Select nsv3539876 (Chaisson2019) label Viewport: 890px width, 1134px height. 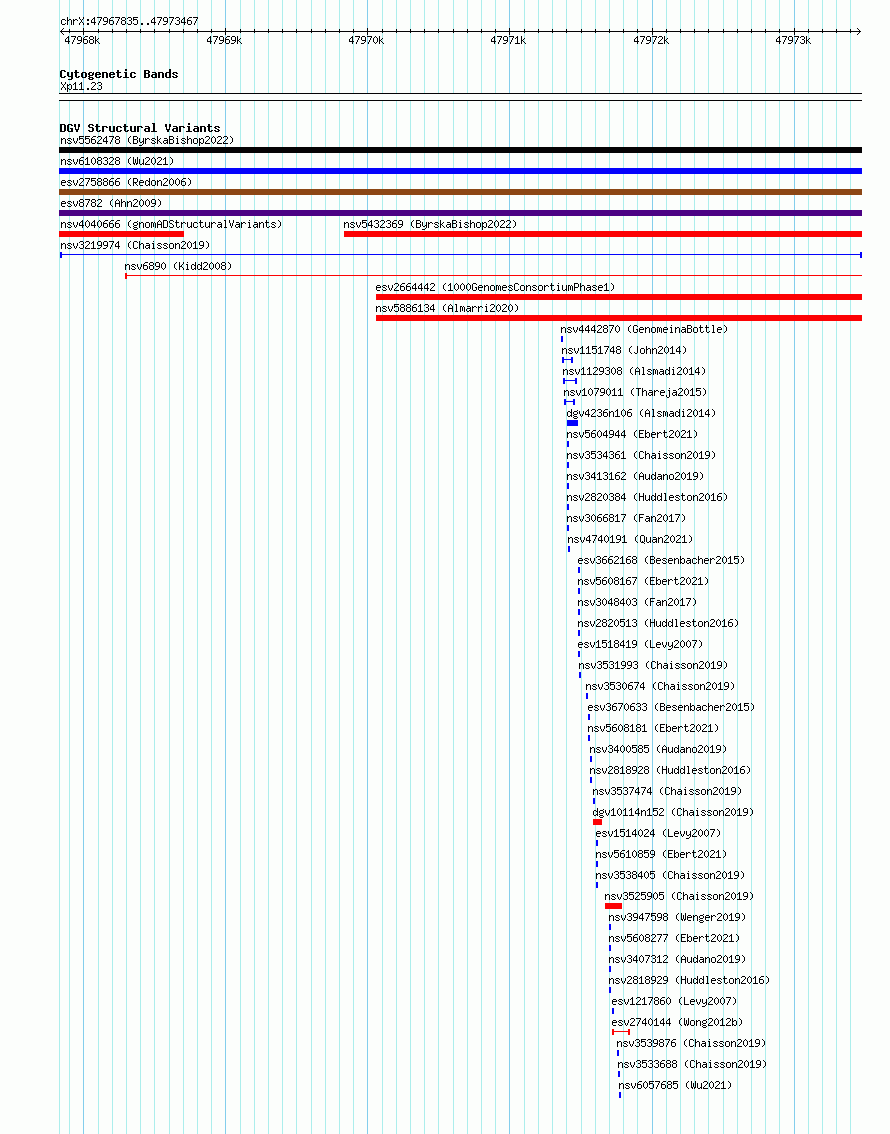tap(690, 1042)
